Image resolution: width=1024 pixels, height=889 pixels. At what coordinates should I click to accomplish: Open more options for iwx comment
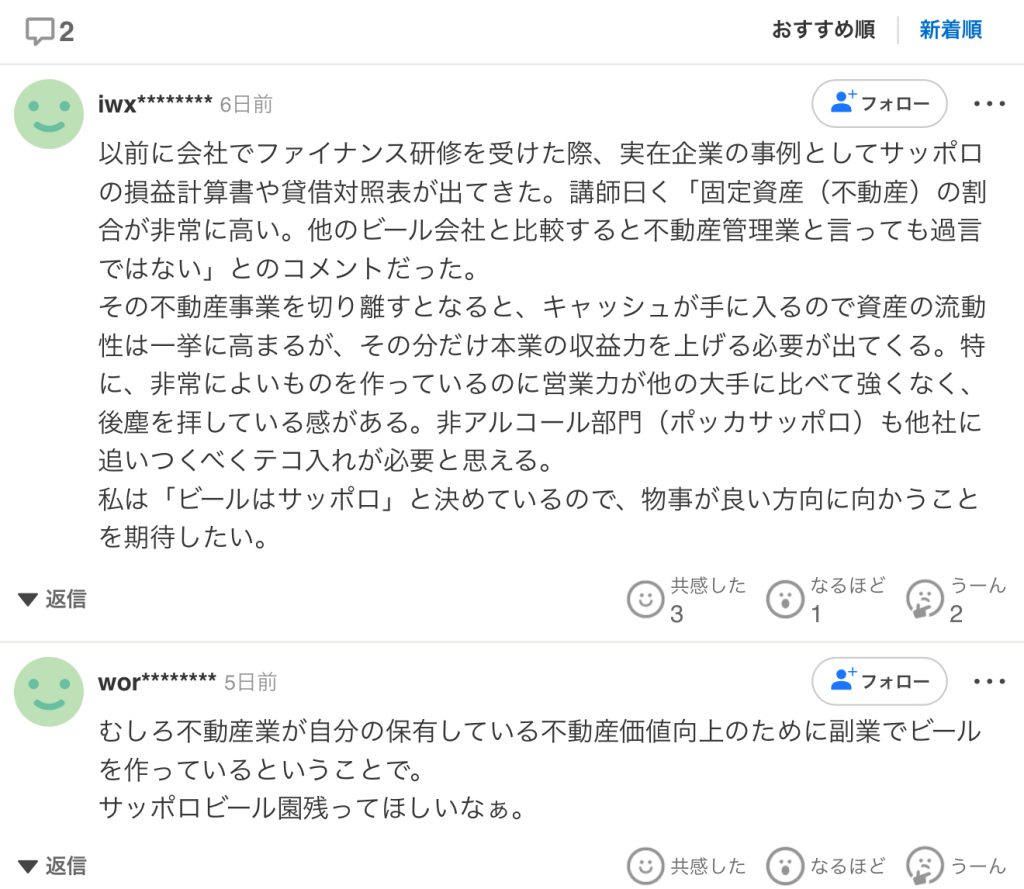989,103
